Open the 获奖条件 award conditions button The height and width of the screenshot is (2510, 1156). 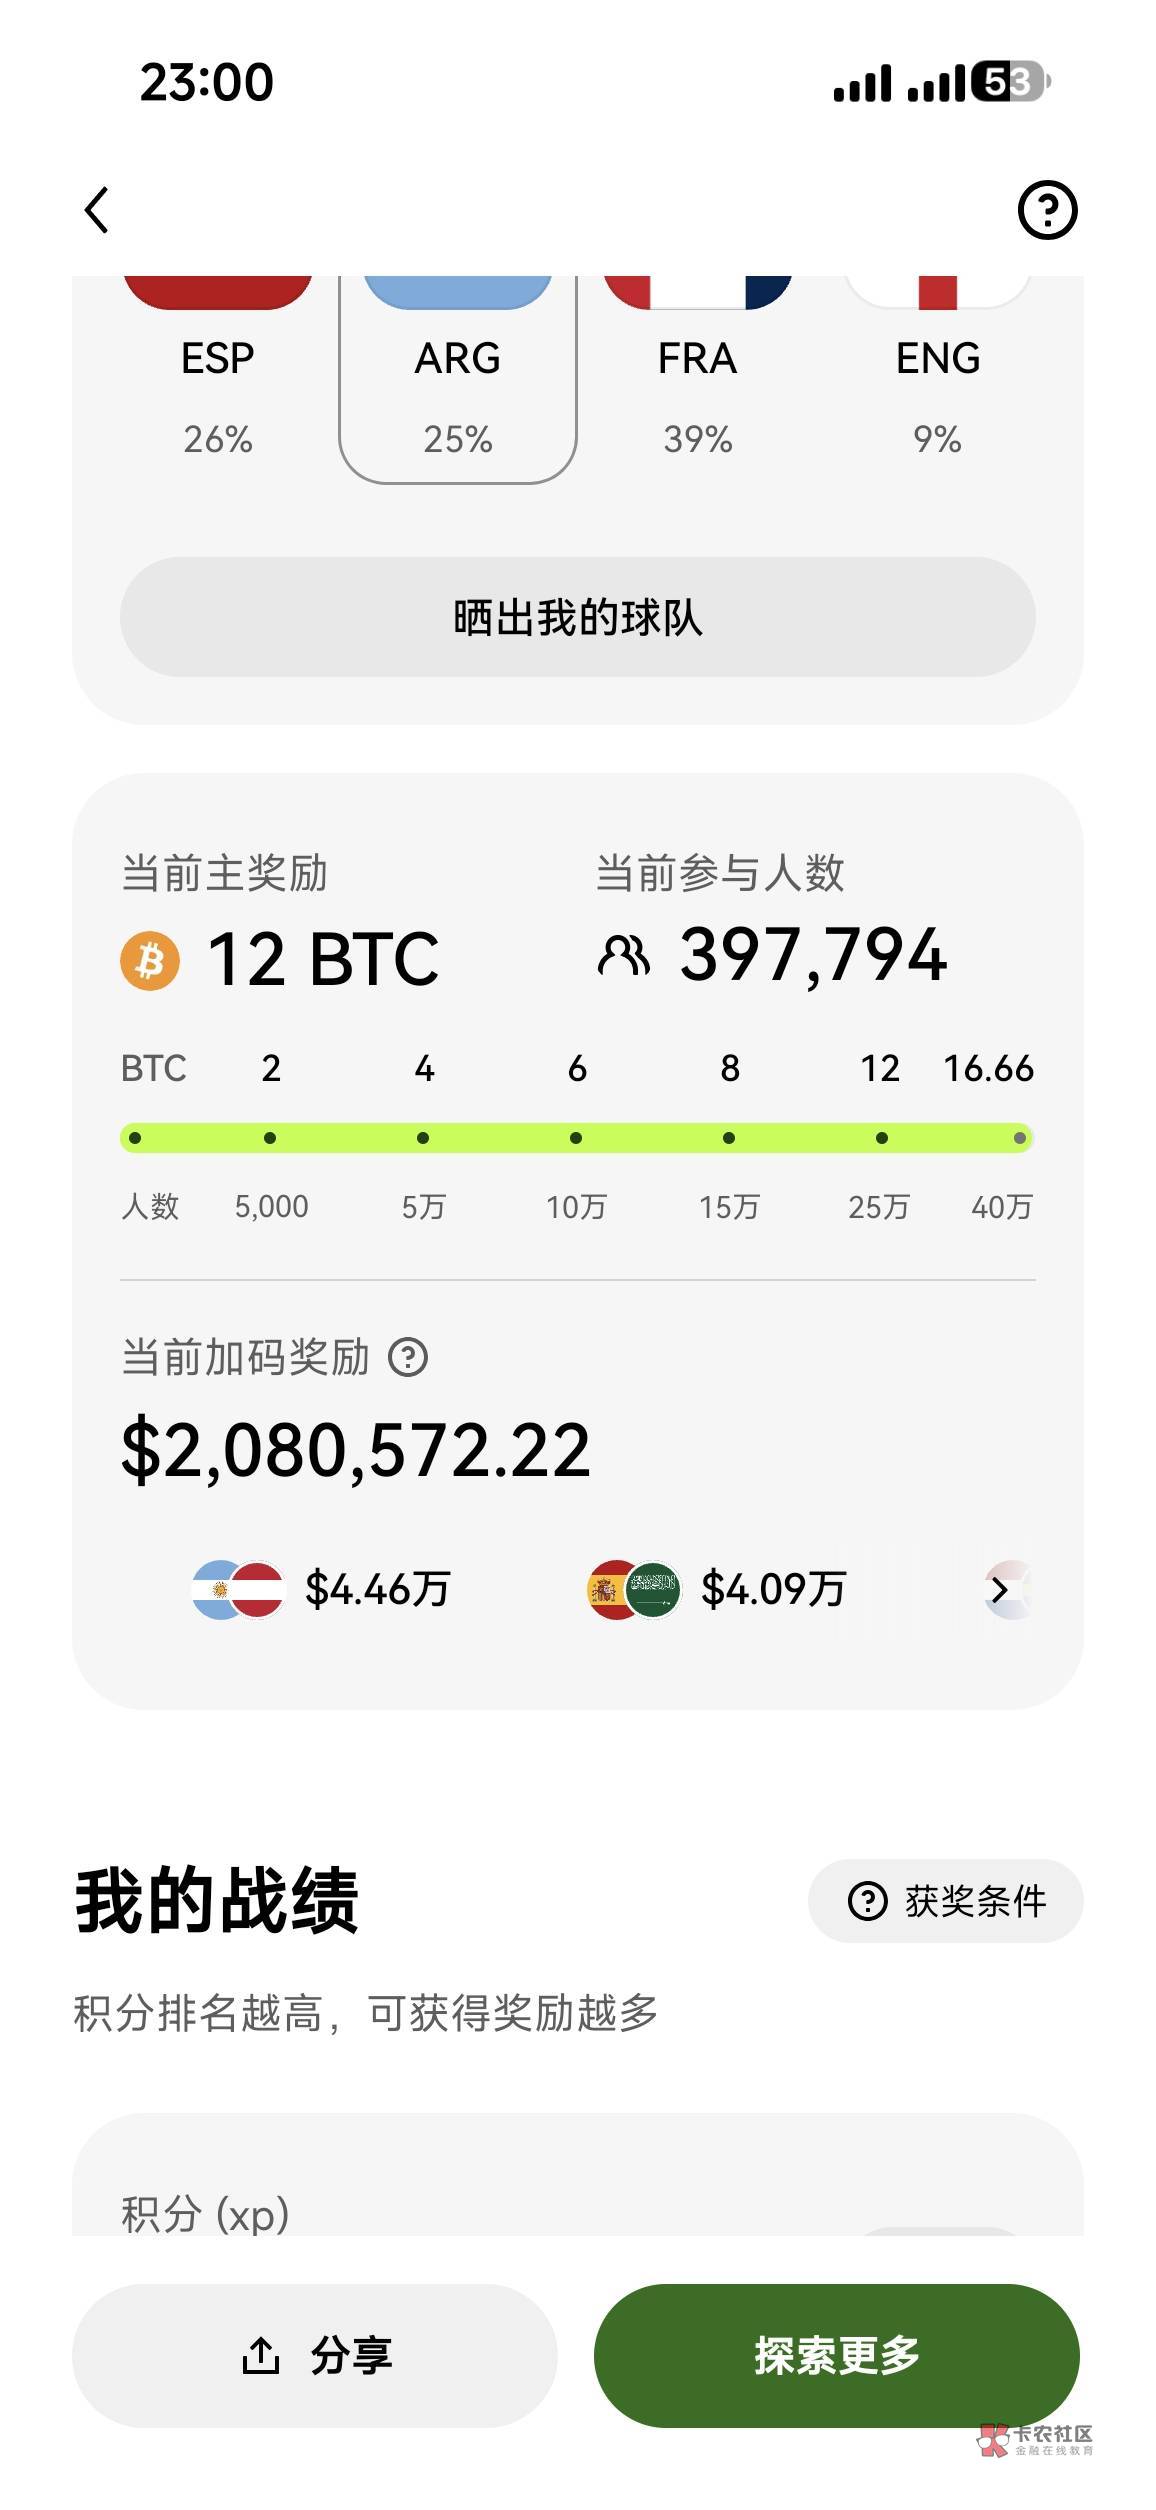pyautogui.click(x=945, y=1901)
